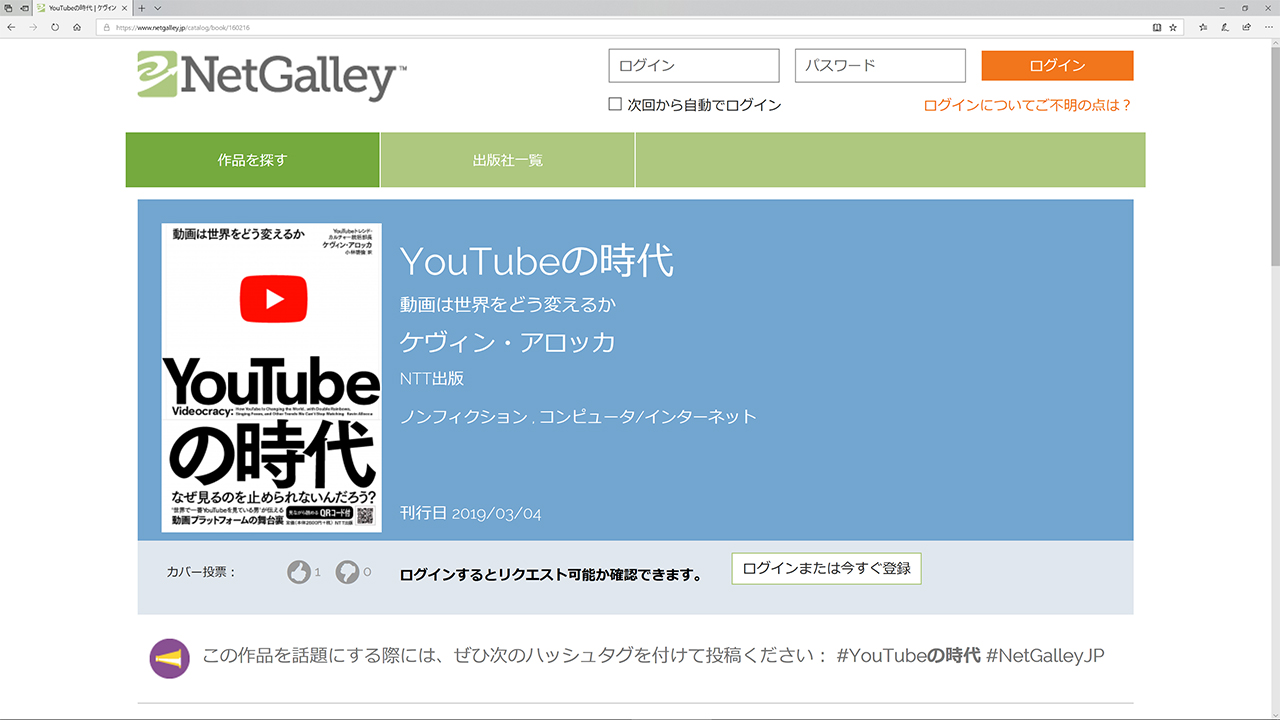Click the YouTubeの時代 book title

coord(537,261)
